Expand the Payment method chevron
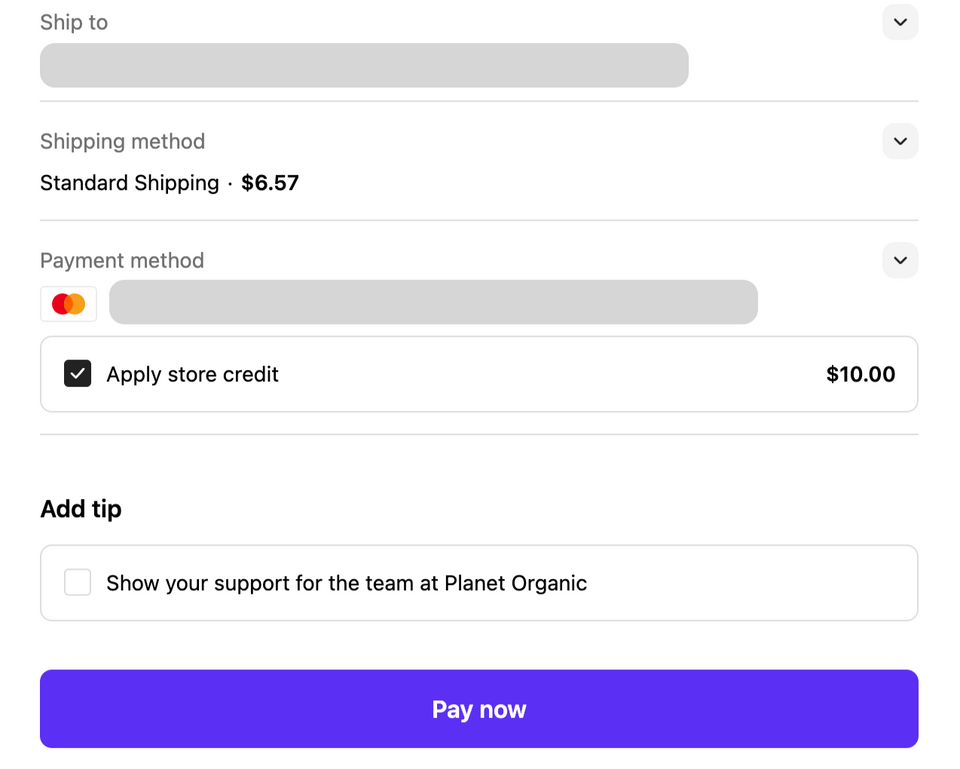The width and height of the screenshot is (960, 769). coord(900,260)
